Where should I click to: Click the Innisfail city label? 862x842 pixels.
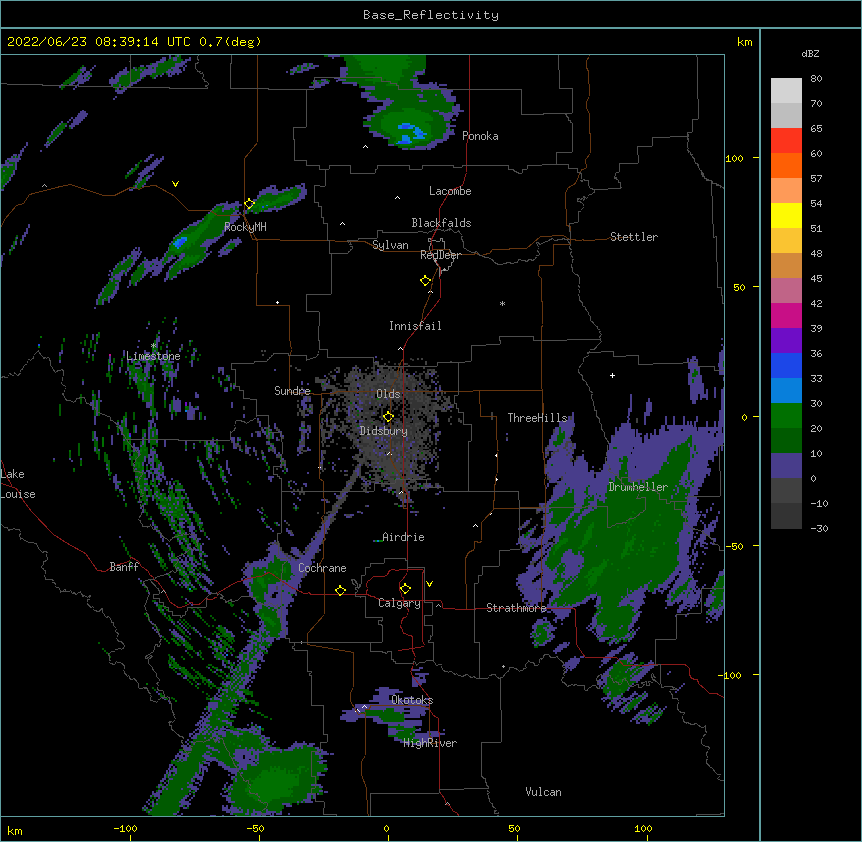(x=415, y=326)
